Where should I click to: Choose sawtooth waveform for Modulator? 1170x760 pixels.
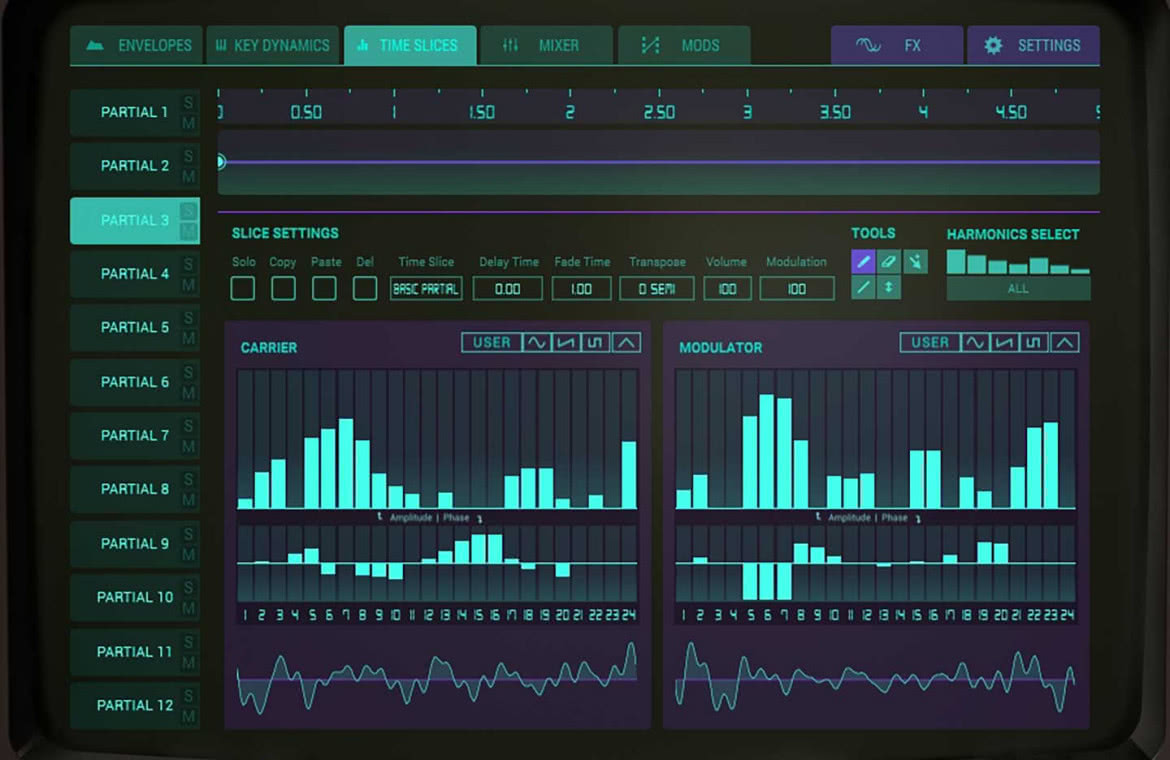[1005, 342]
